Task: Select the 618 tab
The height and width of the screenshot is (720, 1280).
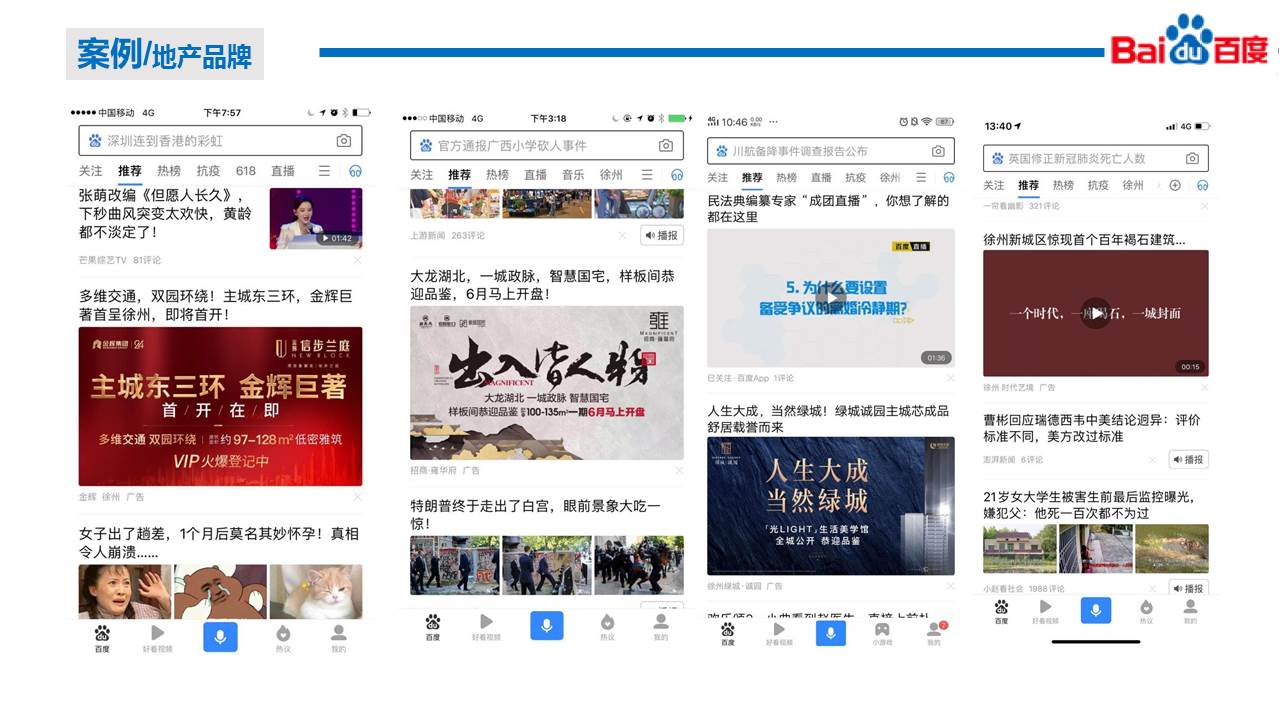Action: 246,171
